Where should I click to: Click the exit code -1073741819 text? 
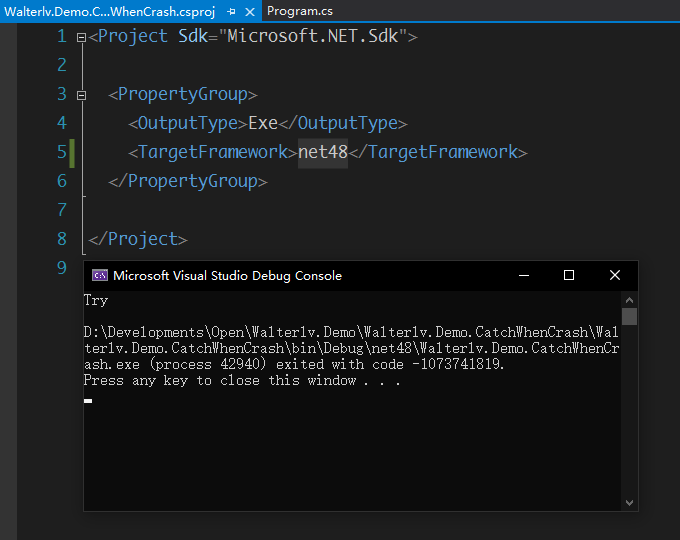point(458,364)
